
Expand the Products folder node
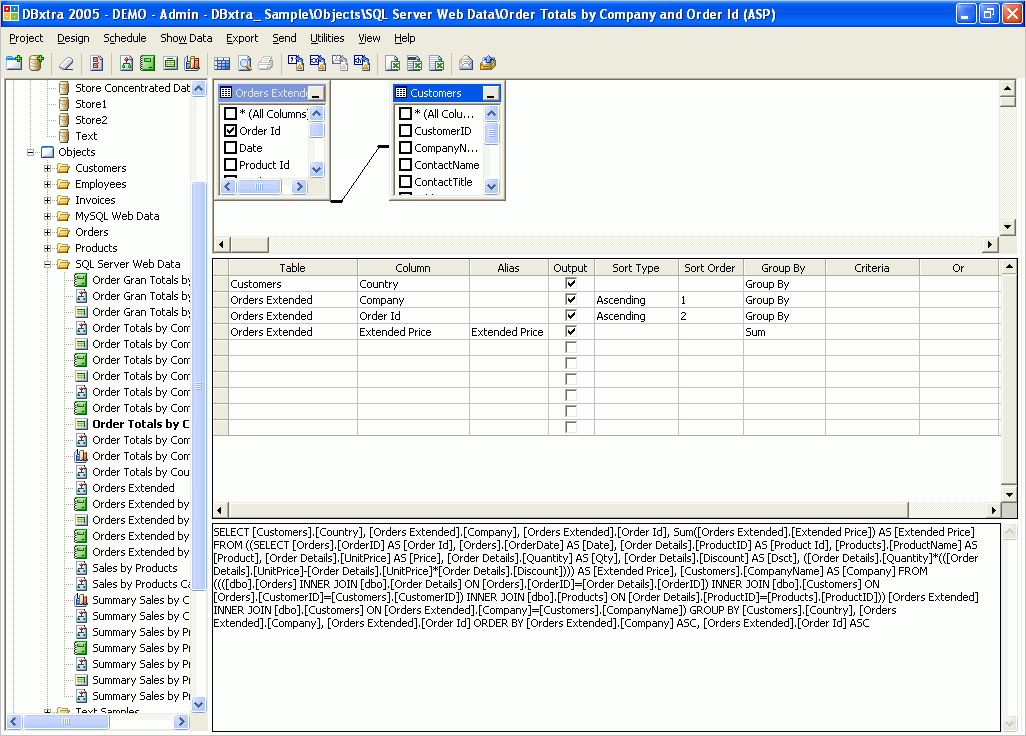47,248
